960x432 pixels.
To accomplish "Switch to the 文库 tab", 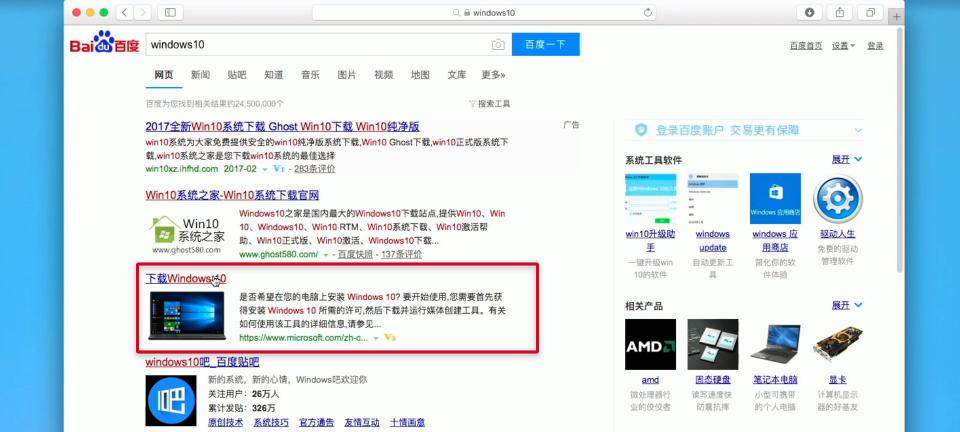I will pos(457,75).
